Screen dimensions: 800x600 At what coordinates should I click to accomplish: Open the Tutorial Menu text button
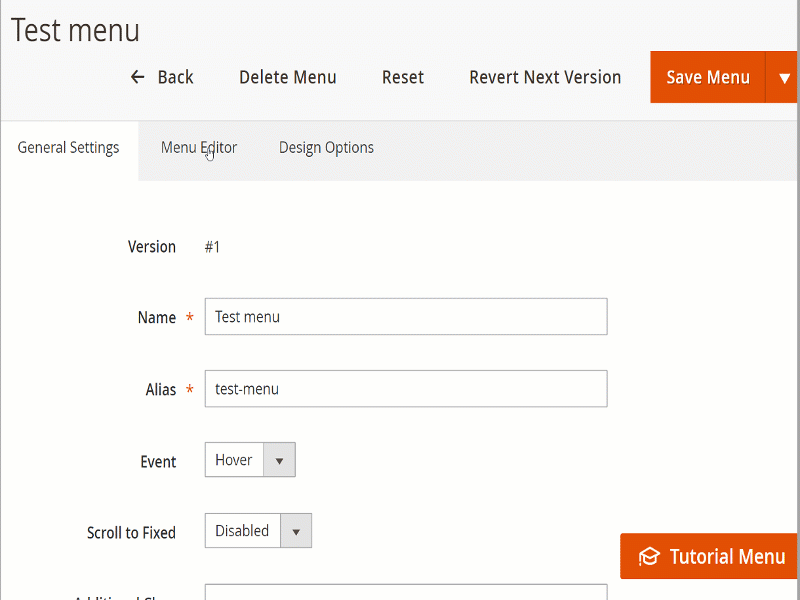(727, 557)
